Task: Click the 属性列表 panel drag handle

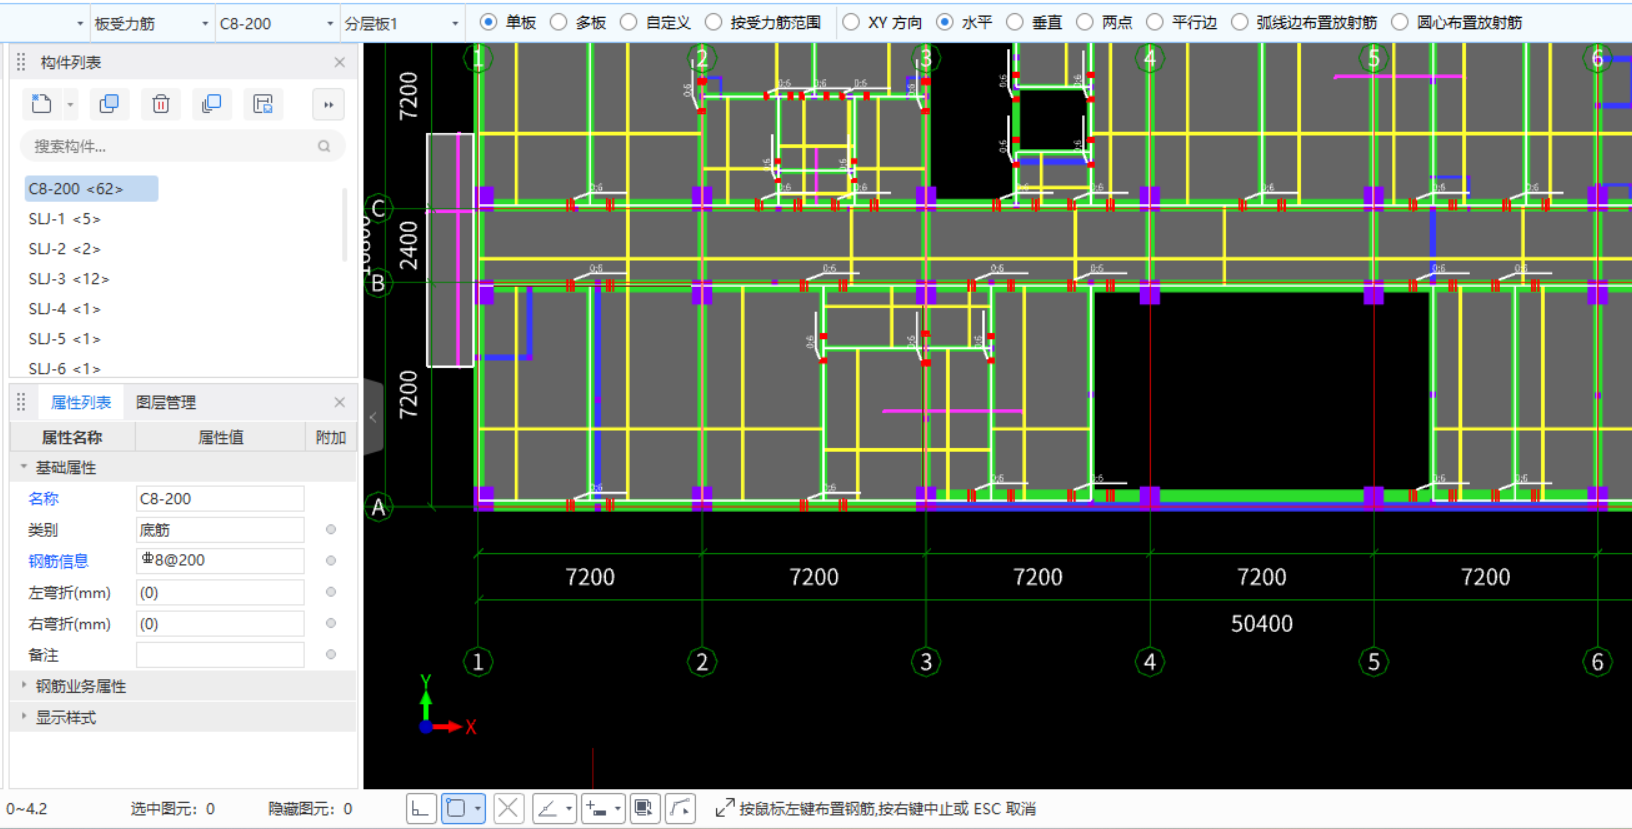Action: pos(21,402)
